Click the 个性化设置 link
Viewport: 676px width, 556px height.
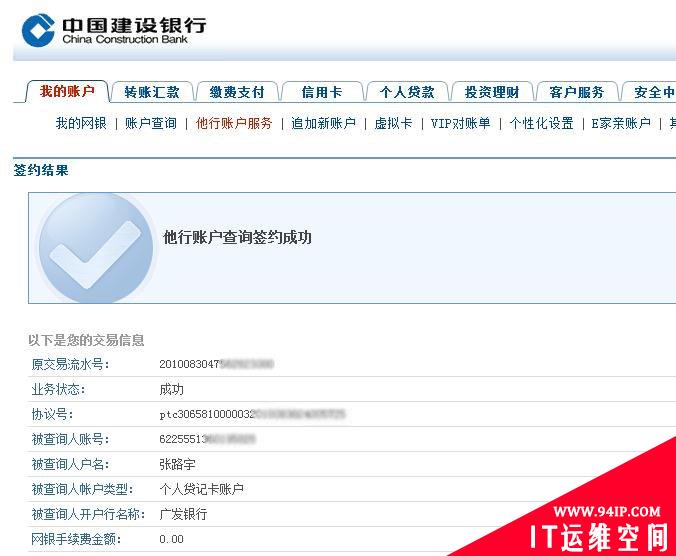541,123
